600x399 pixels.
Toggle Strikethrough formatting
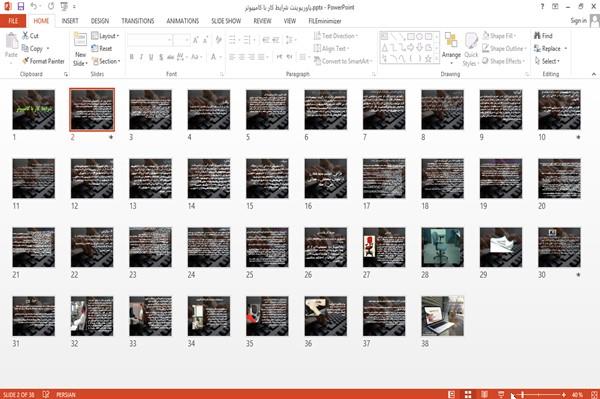click(171, 57)
